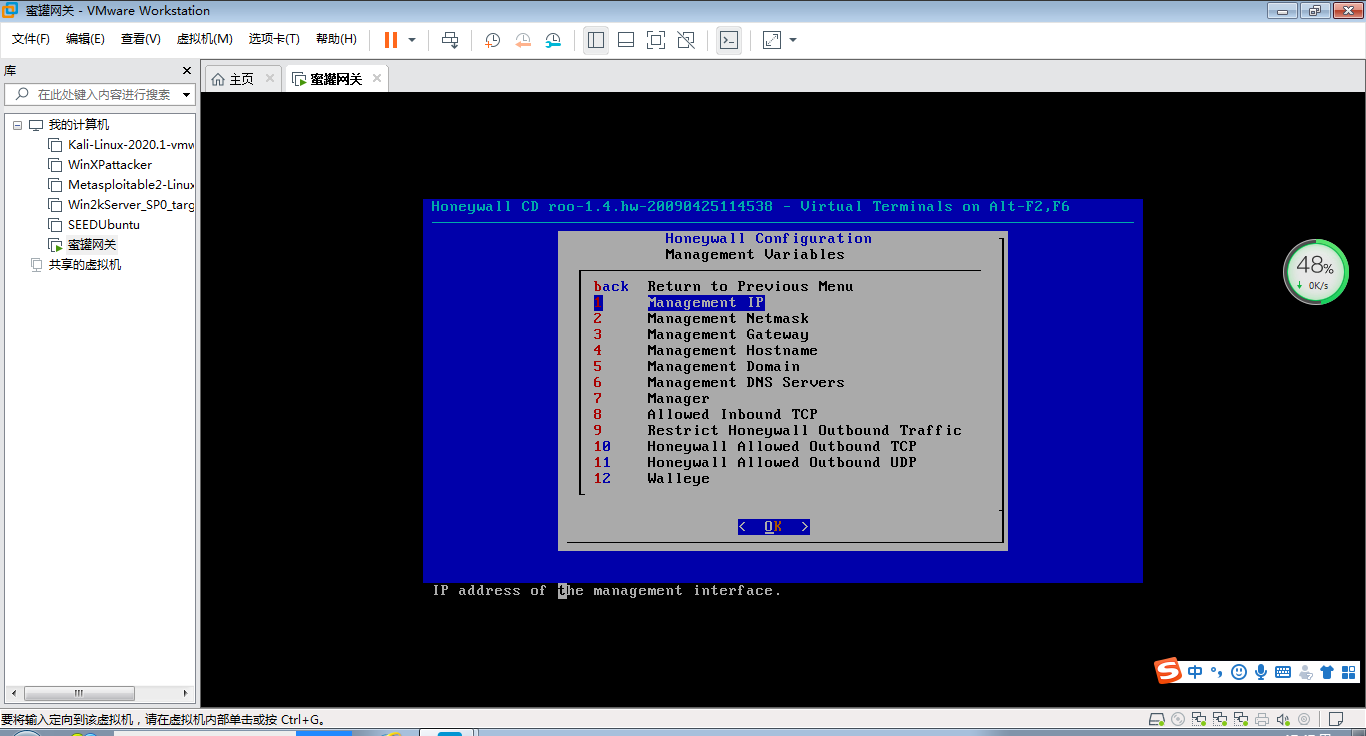Open the 选项卡(T) menu
The width and height of the screenshot is (1366, 736).
[275, 39]
